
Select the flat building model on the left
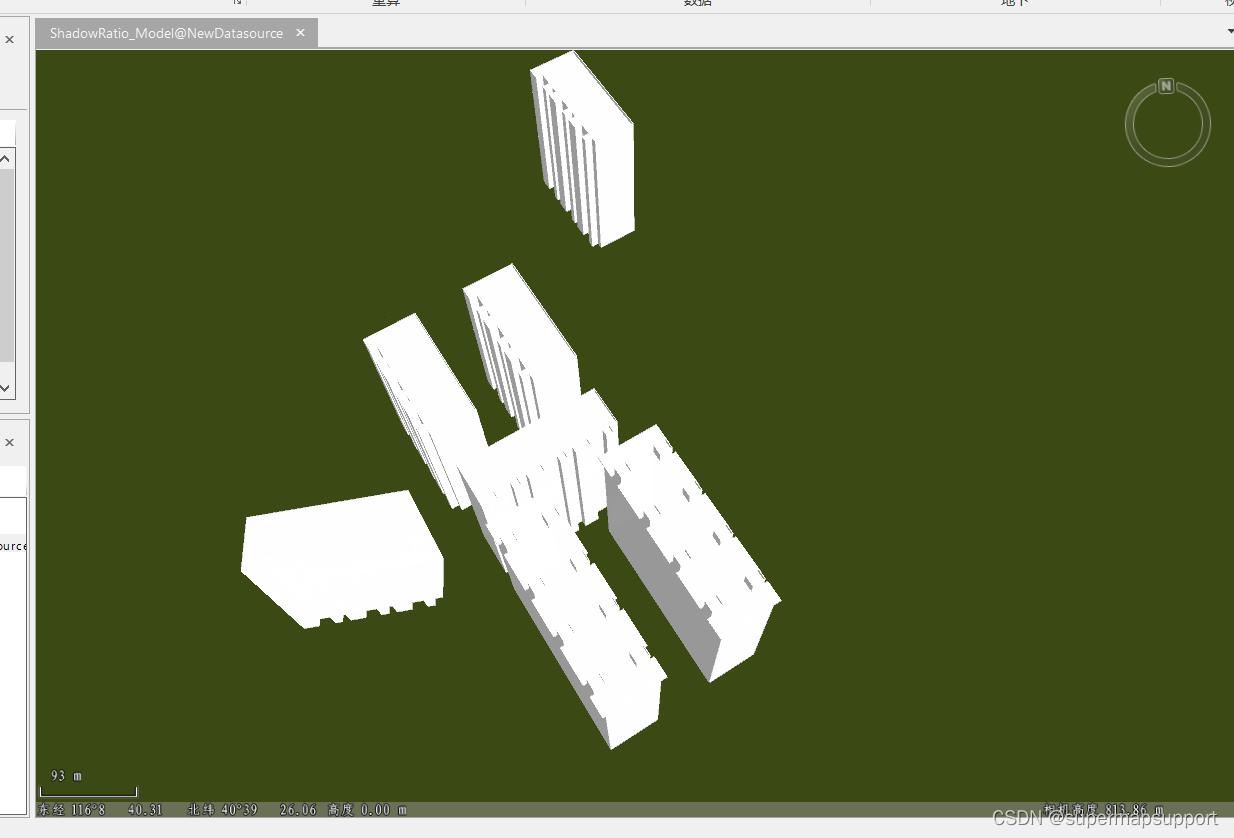click(x=340, y=555)
